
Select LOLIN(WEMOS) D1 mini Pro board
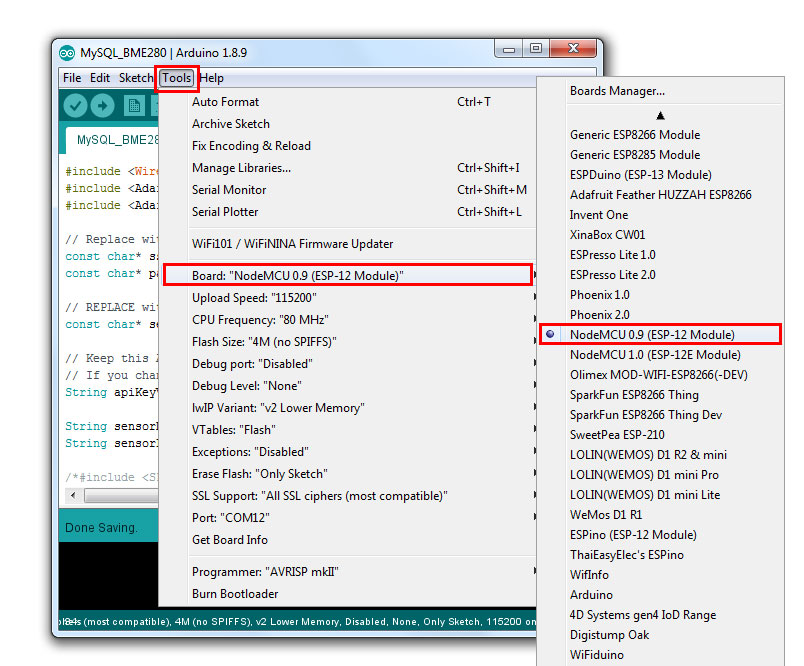(660, 475)
